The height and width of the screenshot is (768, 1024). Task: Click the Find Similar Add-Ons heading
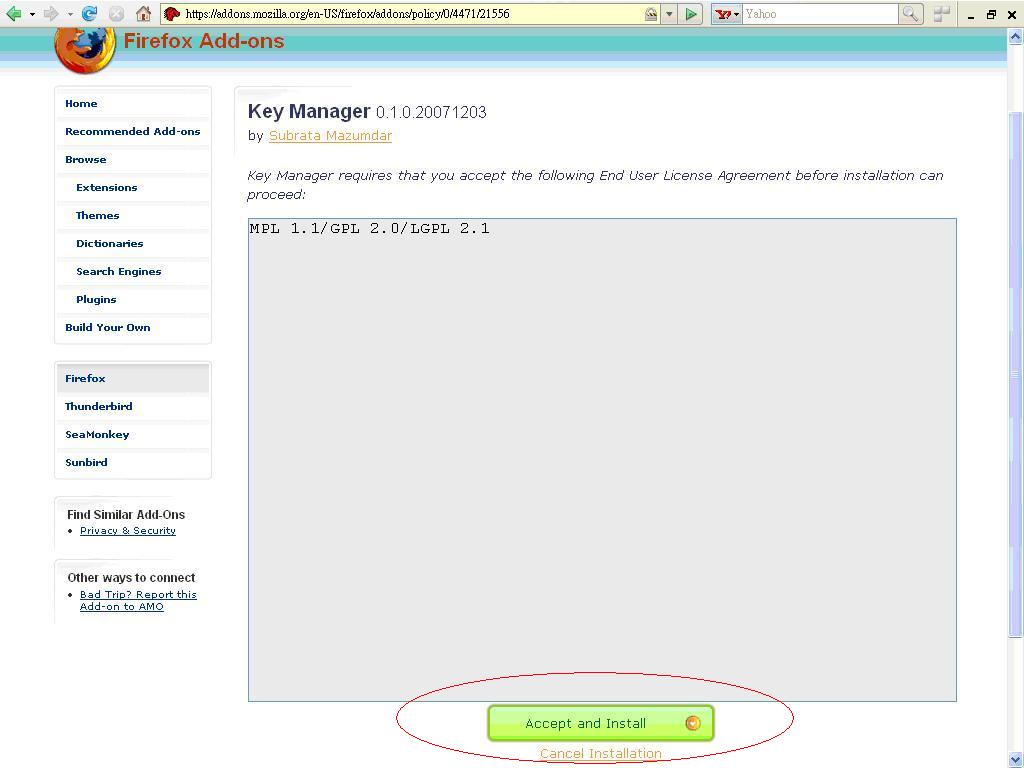pos(126,515)
